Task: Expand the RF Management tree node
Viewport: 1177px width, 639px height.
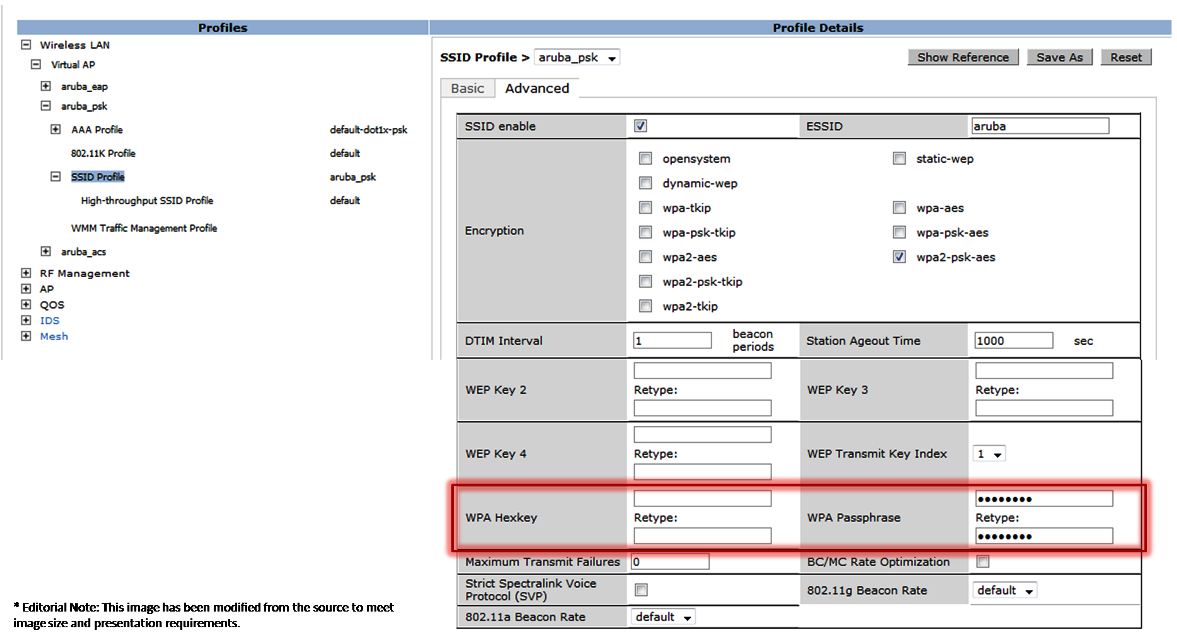Action: coord(26,273)
